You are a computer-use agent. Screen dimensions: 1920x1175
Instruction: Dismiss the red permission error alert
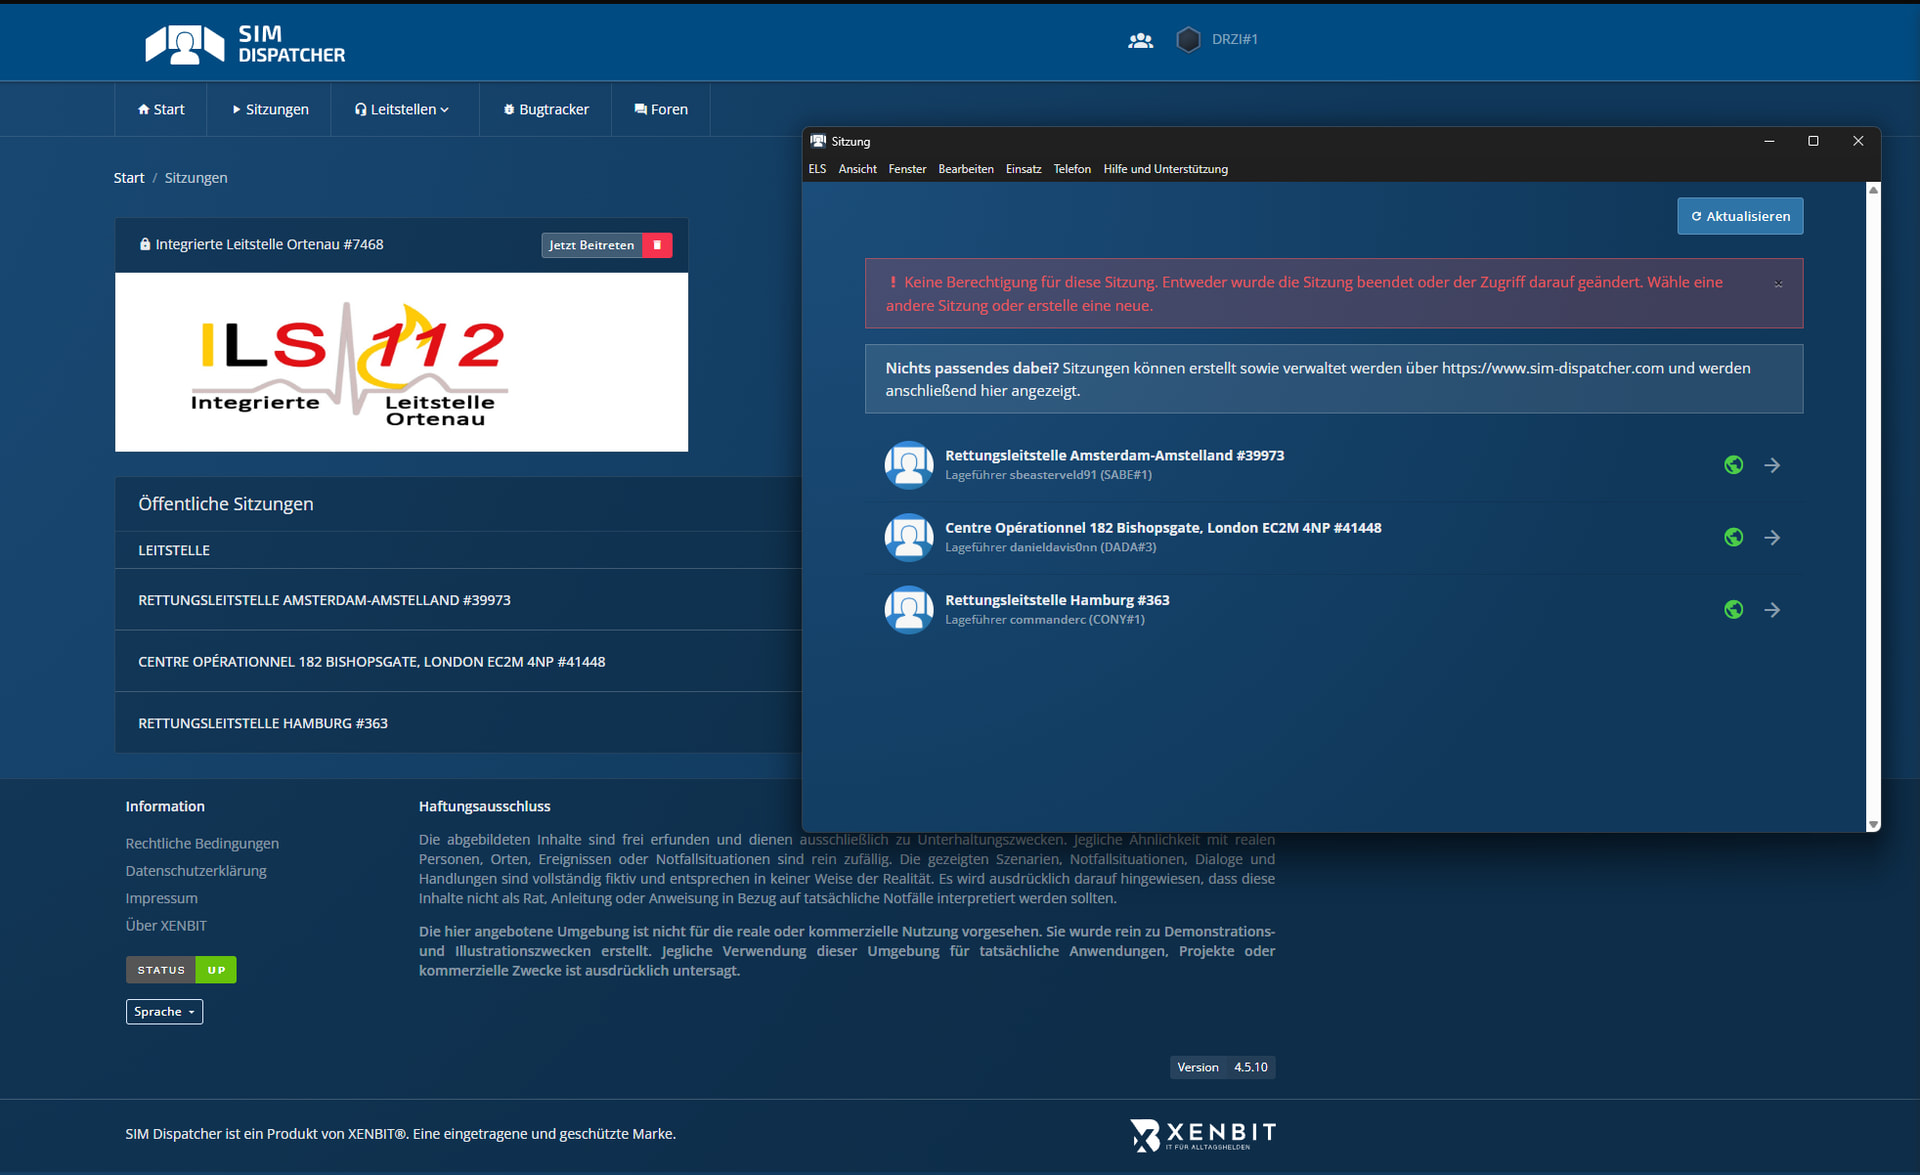(x=1778, y=285)
